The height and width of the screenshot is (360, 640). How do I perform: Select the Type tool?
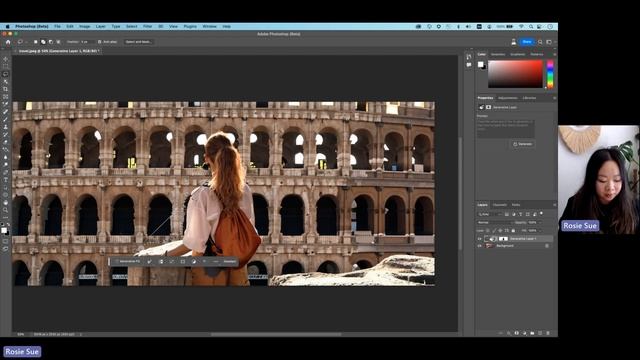pyautogui.click(x=5, y=180)
